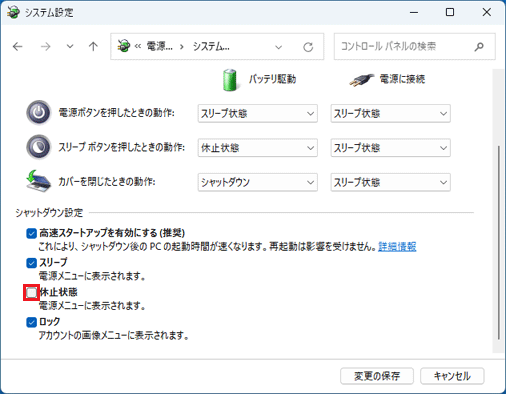Click the vertical scrollbar thumb

[x=499, y=242]
